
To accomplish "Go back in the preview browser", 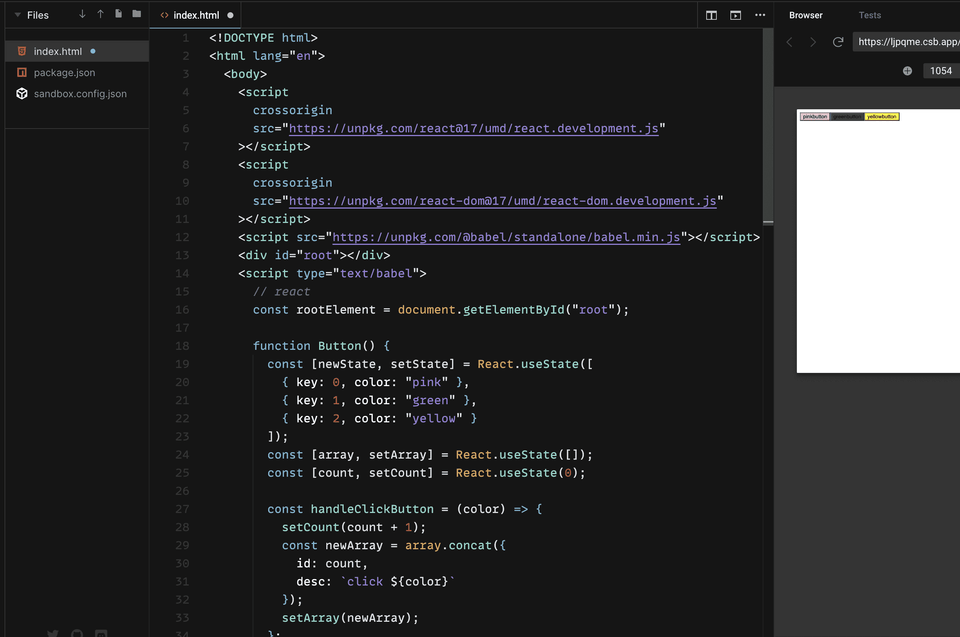I will (789, 42).
